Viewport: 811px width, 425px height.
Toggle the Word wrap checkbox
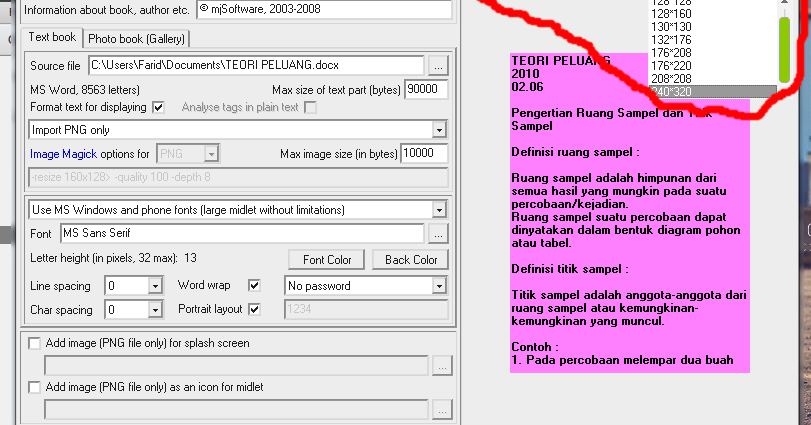(254, 285)
